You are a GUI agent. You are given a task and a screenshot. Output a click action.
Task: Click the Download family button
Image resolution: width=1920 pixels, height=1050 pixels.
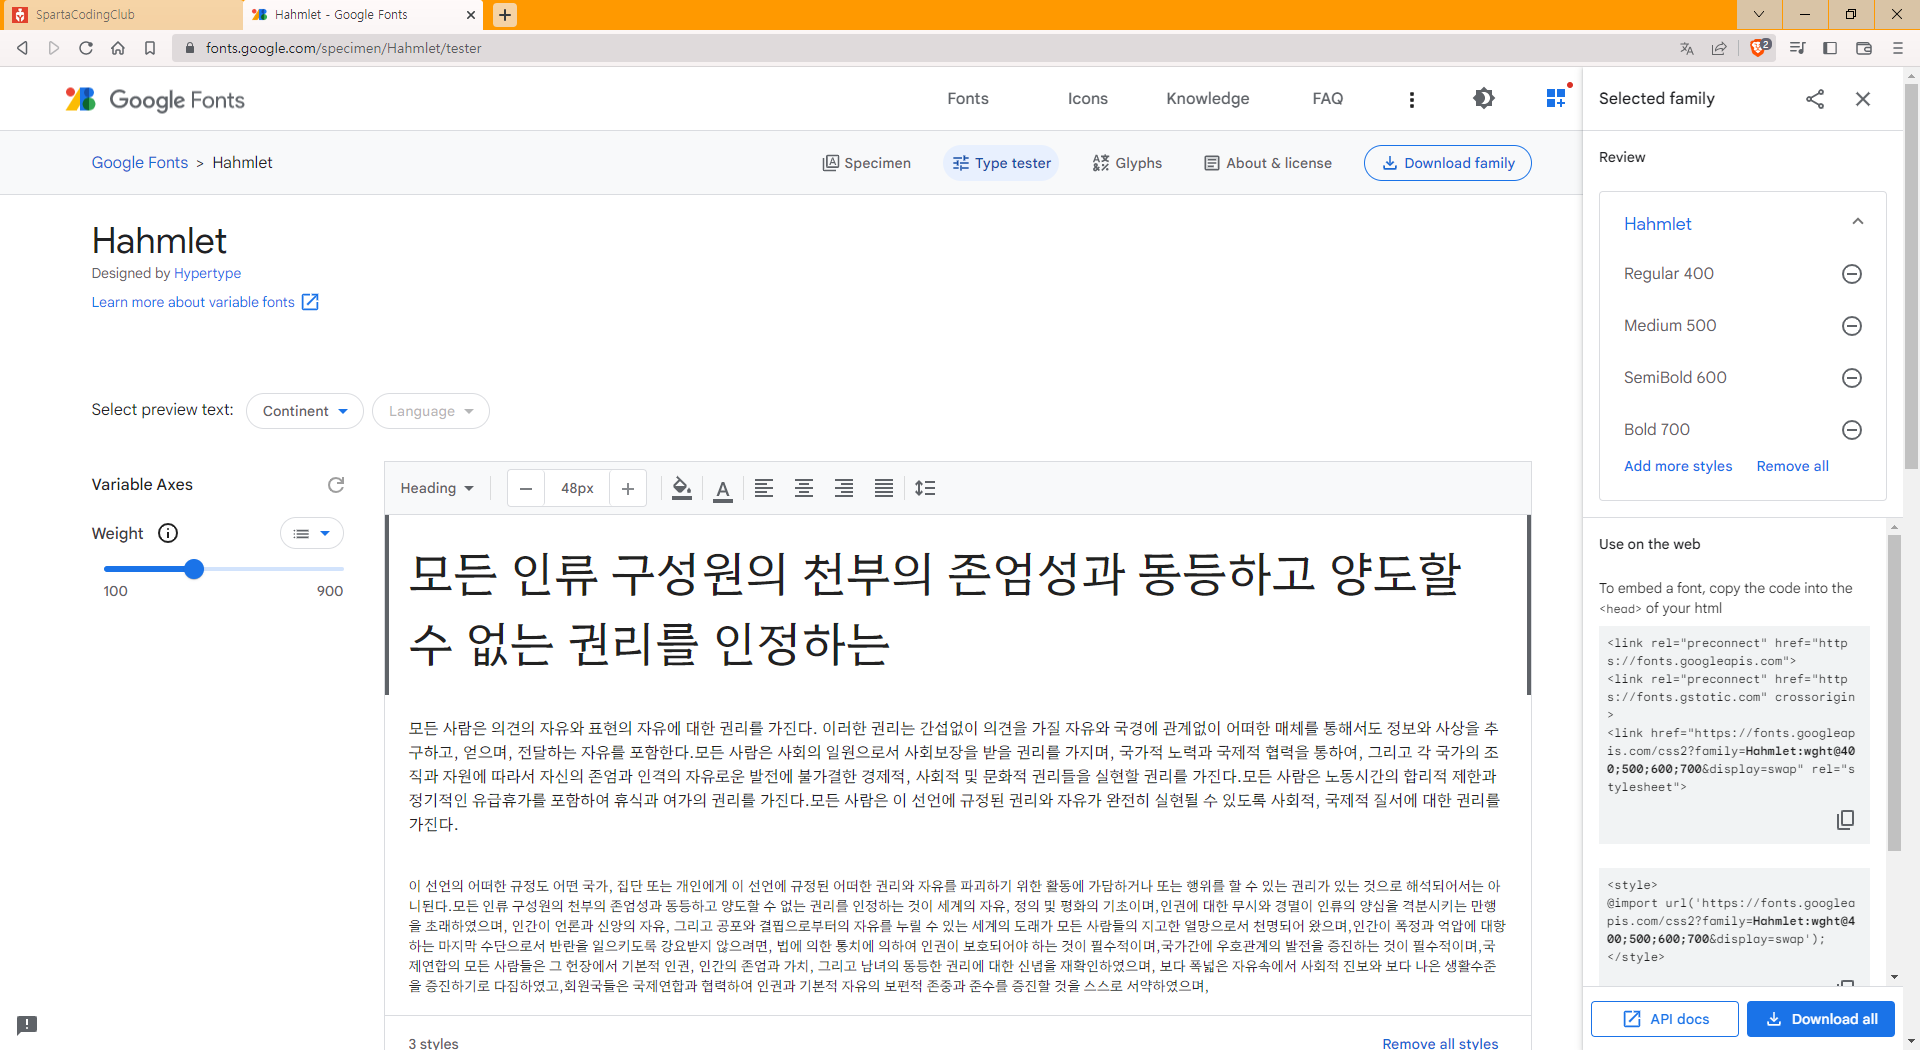point(1448,163)
